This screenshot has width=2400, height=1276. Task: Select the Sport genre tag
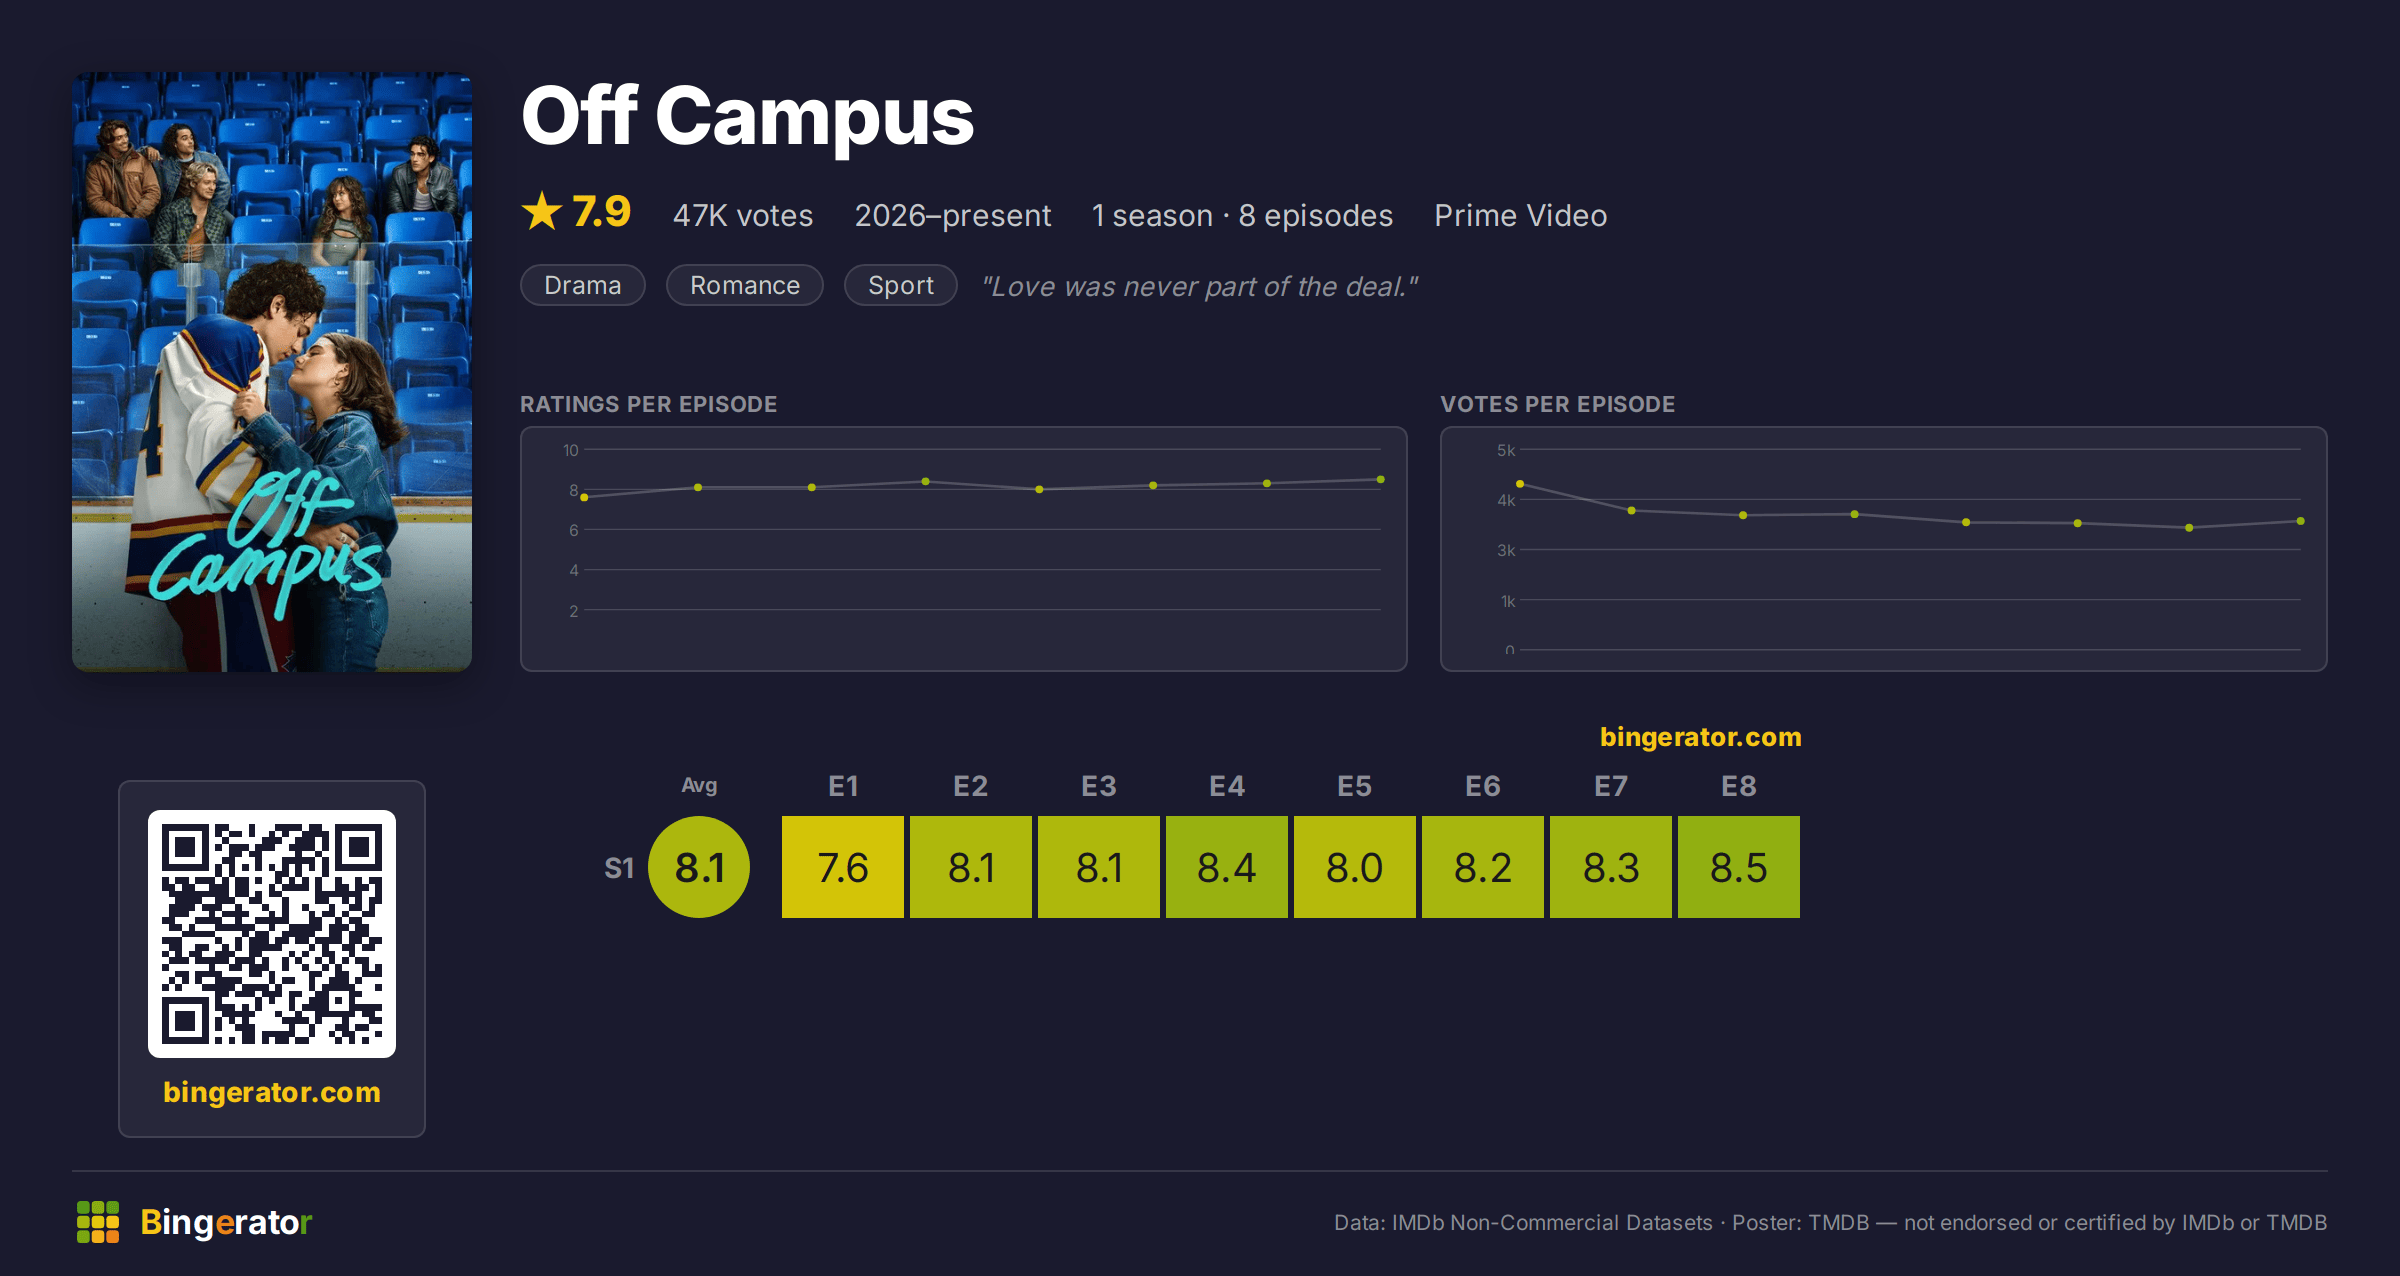pos(901,285)
